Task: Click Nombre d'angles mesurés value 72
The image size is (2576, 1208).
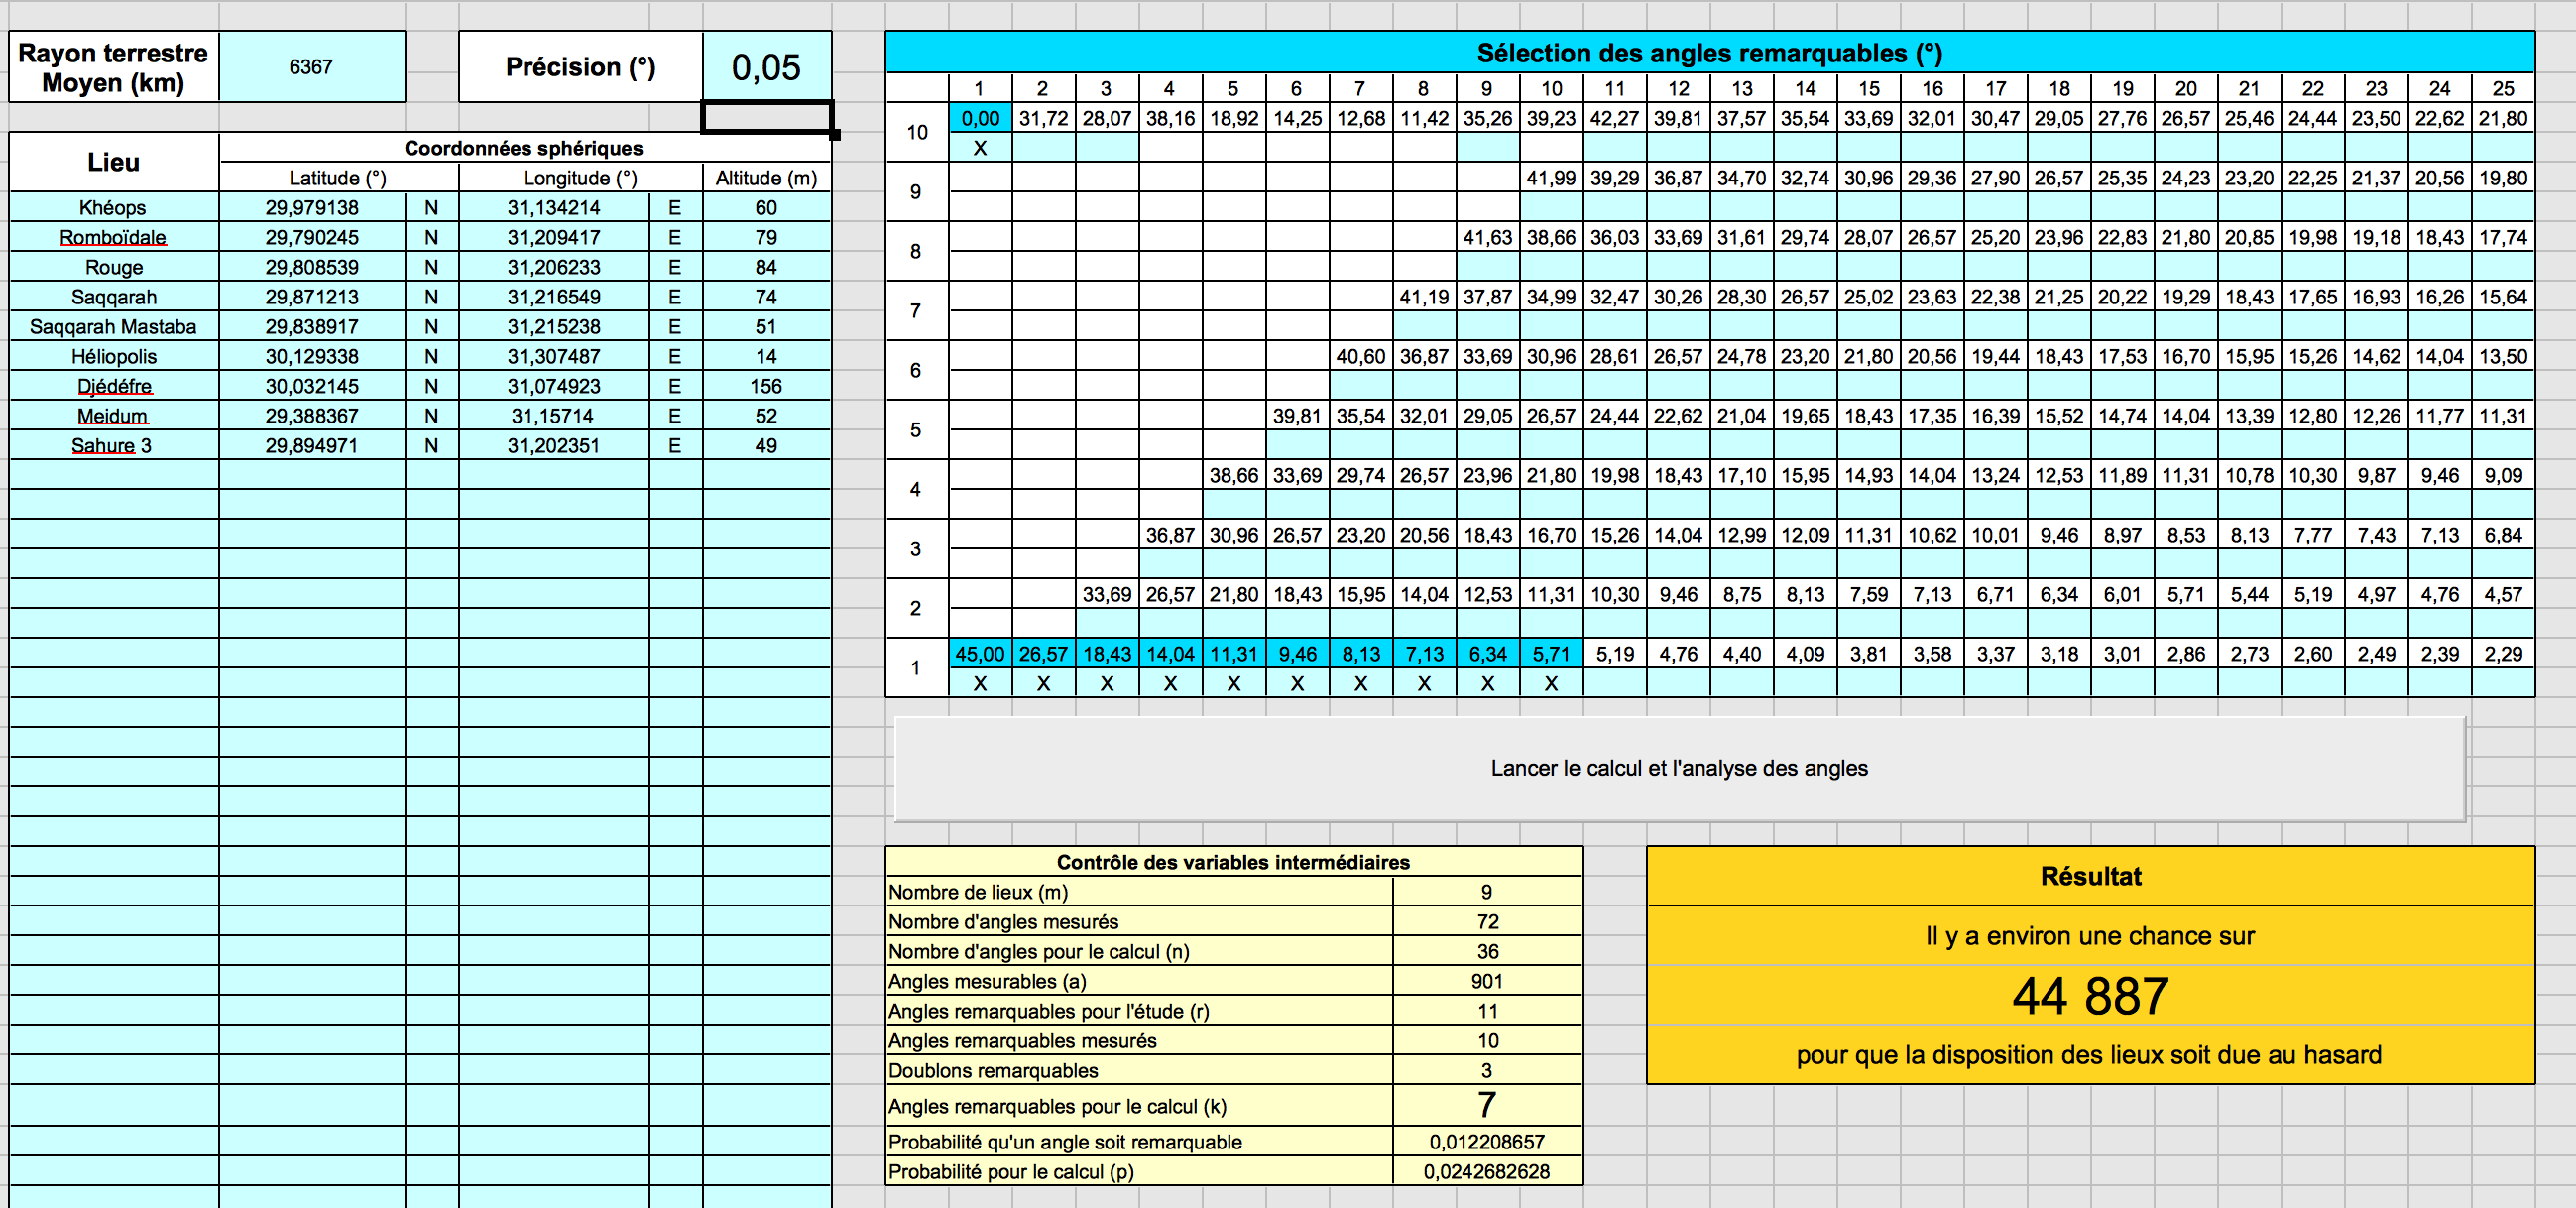Action: click(x=1487, y=922)
